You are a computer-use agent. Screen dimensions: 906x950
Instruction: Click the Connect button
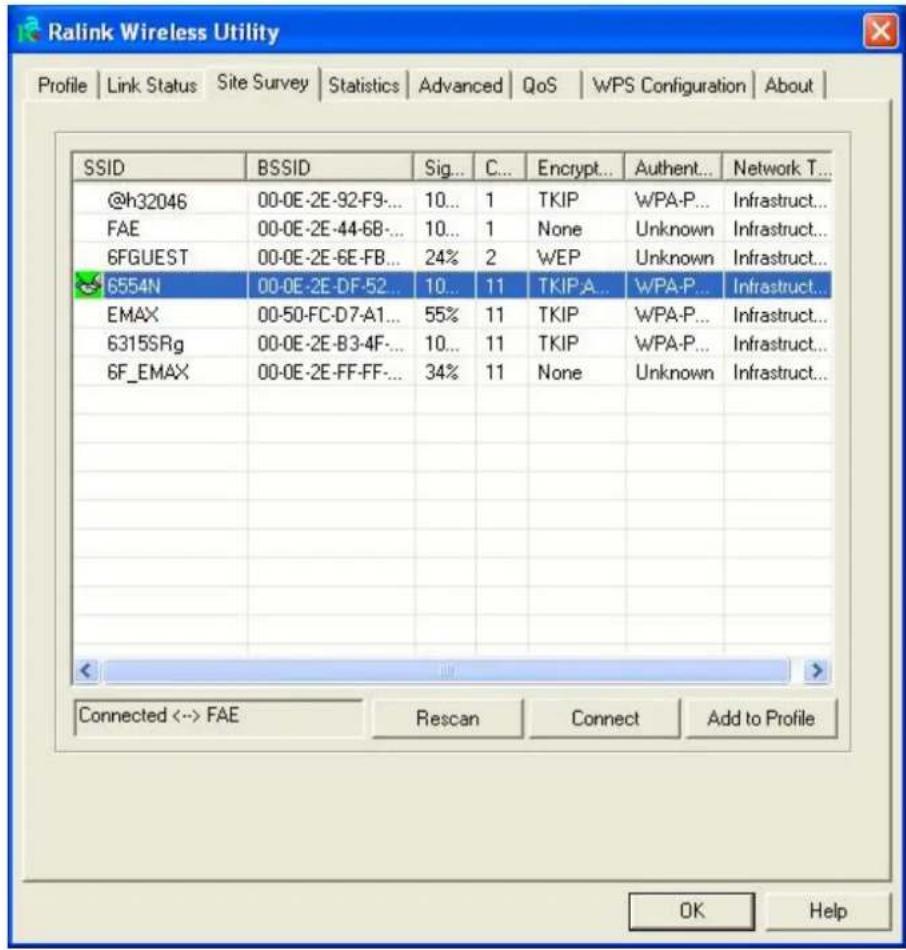click(x=605, y=719)
